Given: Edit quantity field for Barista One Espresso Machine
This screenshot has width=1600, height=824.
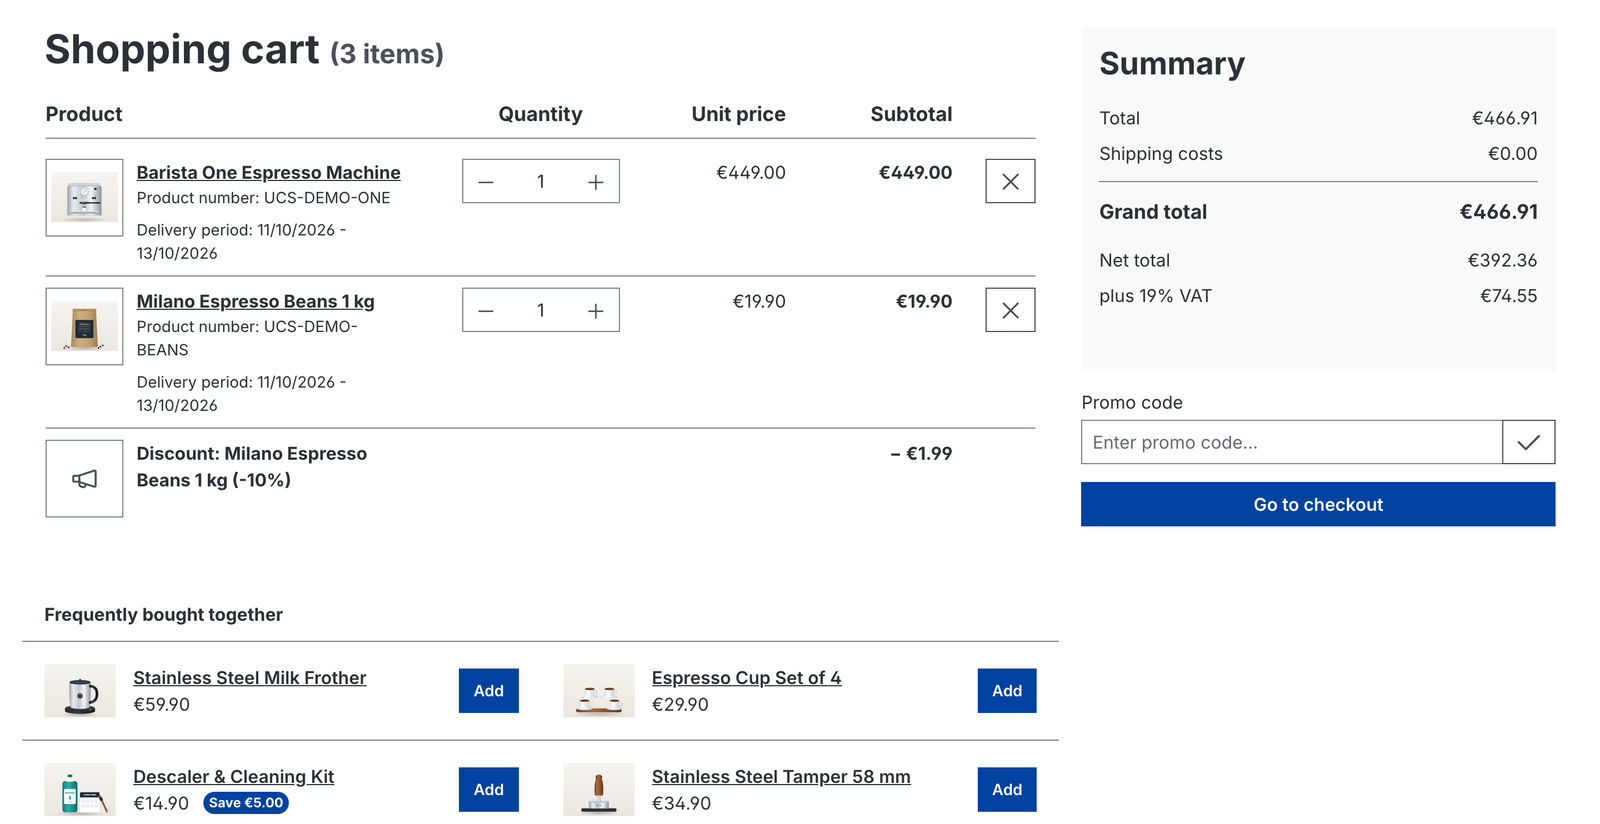Looking at the screenshot, I should point(541,182).
